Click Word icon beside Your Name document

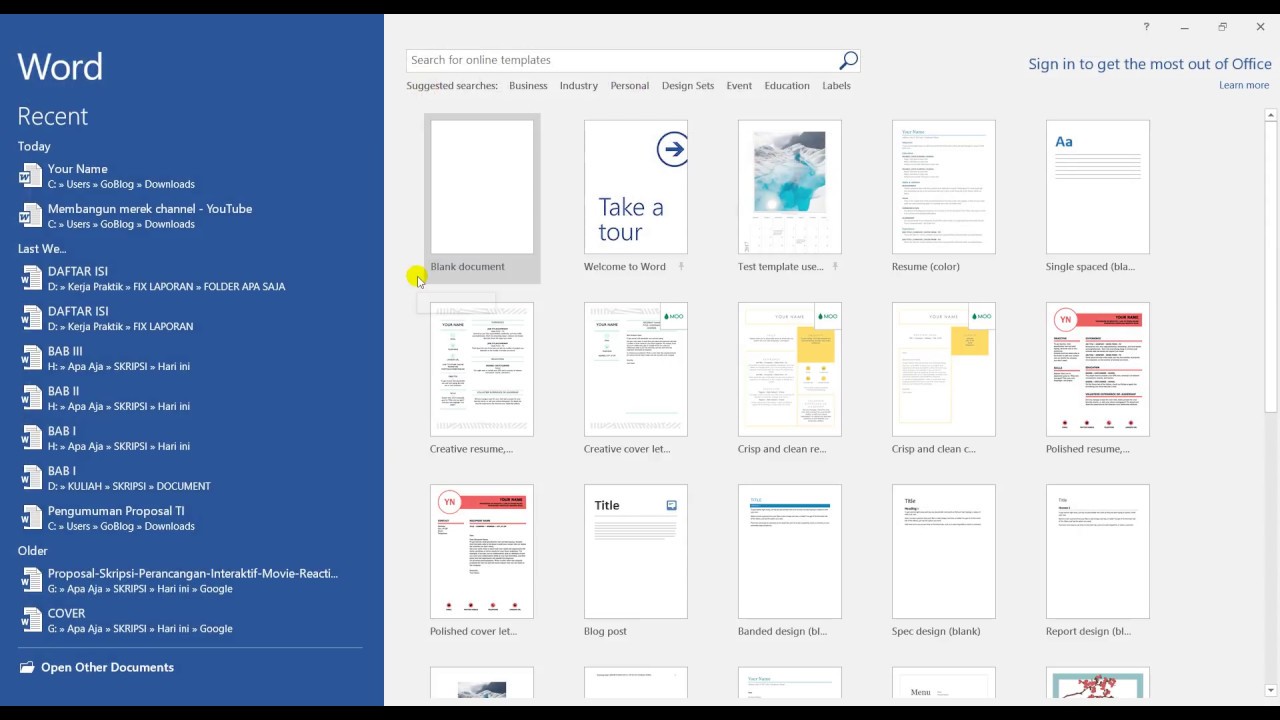click(30, 176)
